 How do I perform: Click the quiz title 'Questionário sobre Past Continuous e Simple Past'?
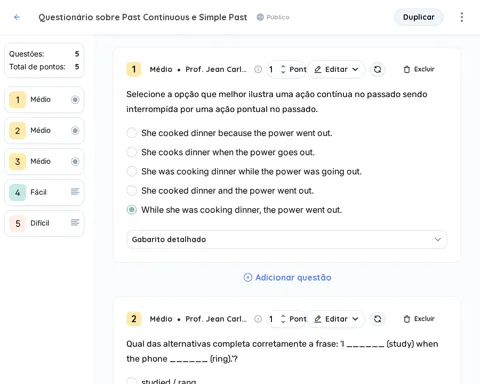click(143, 17)
